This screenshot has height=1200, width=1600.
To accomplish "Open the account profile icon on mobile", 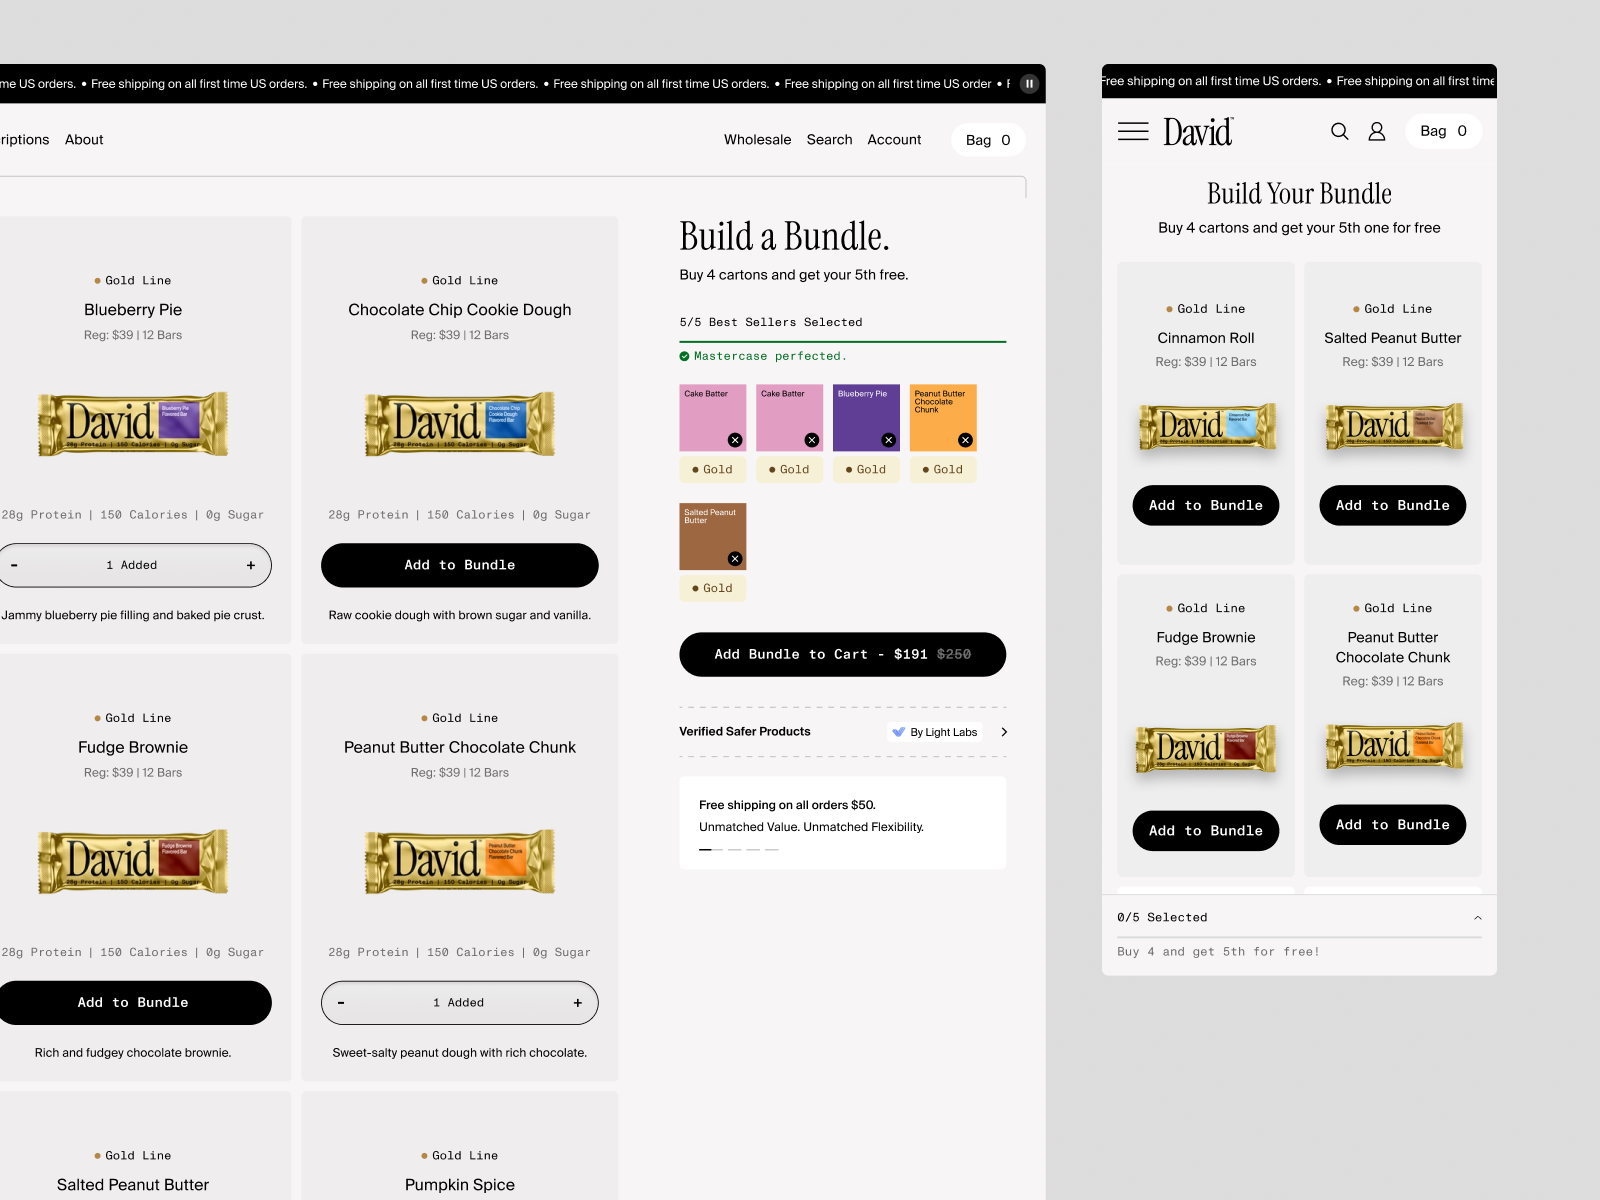I will 1377,131.
